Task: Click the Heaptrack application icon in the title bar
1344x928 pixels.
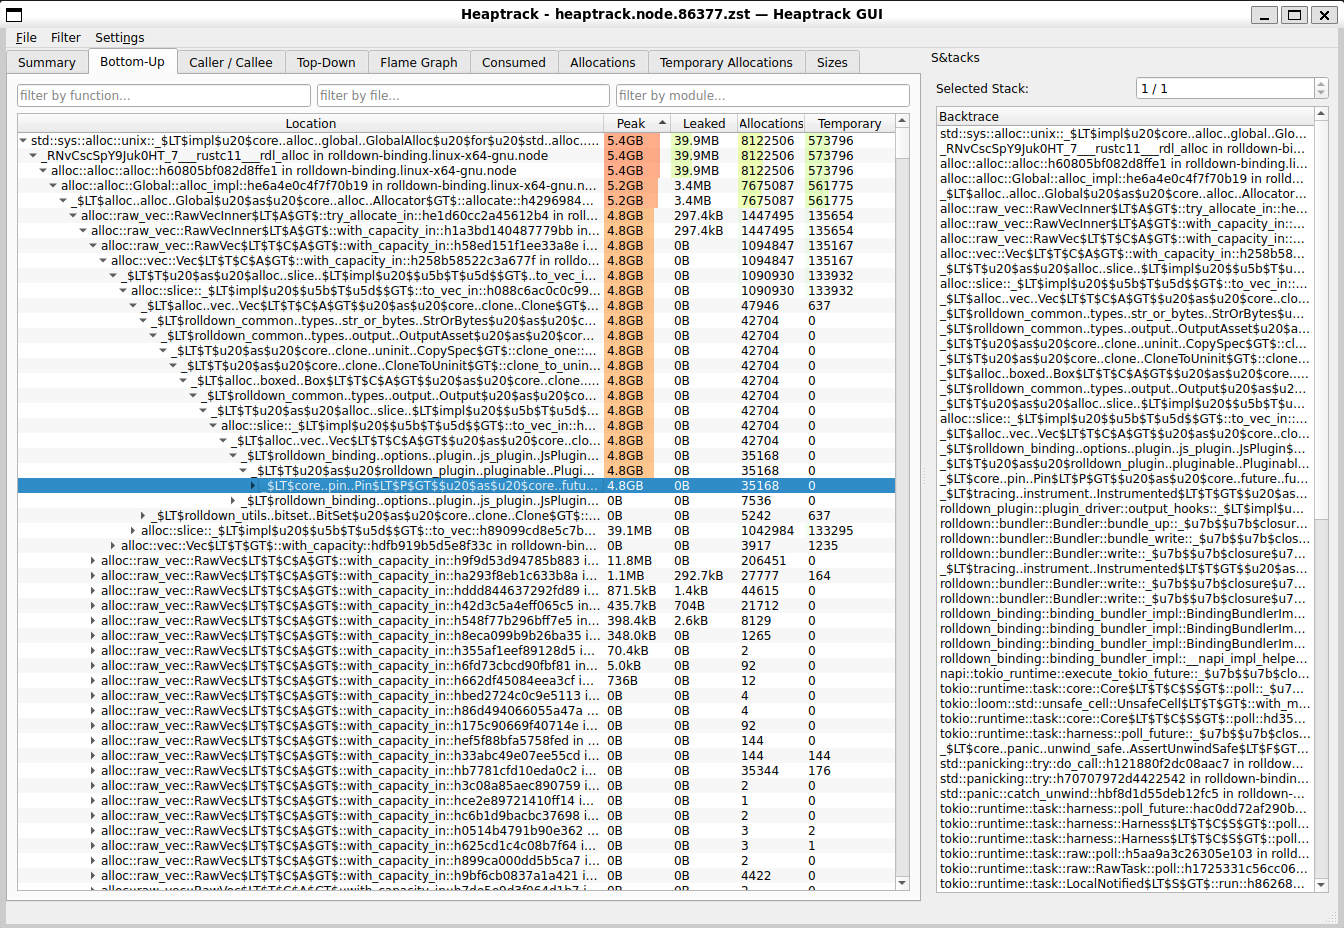Action: point(13,14)
